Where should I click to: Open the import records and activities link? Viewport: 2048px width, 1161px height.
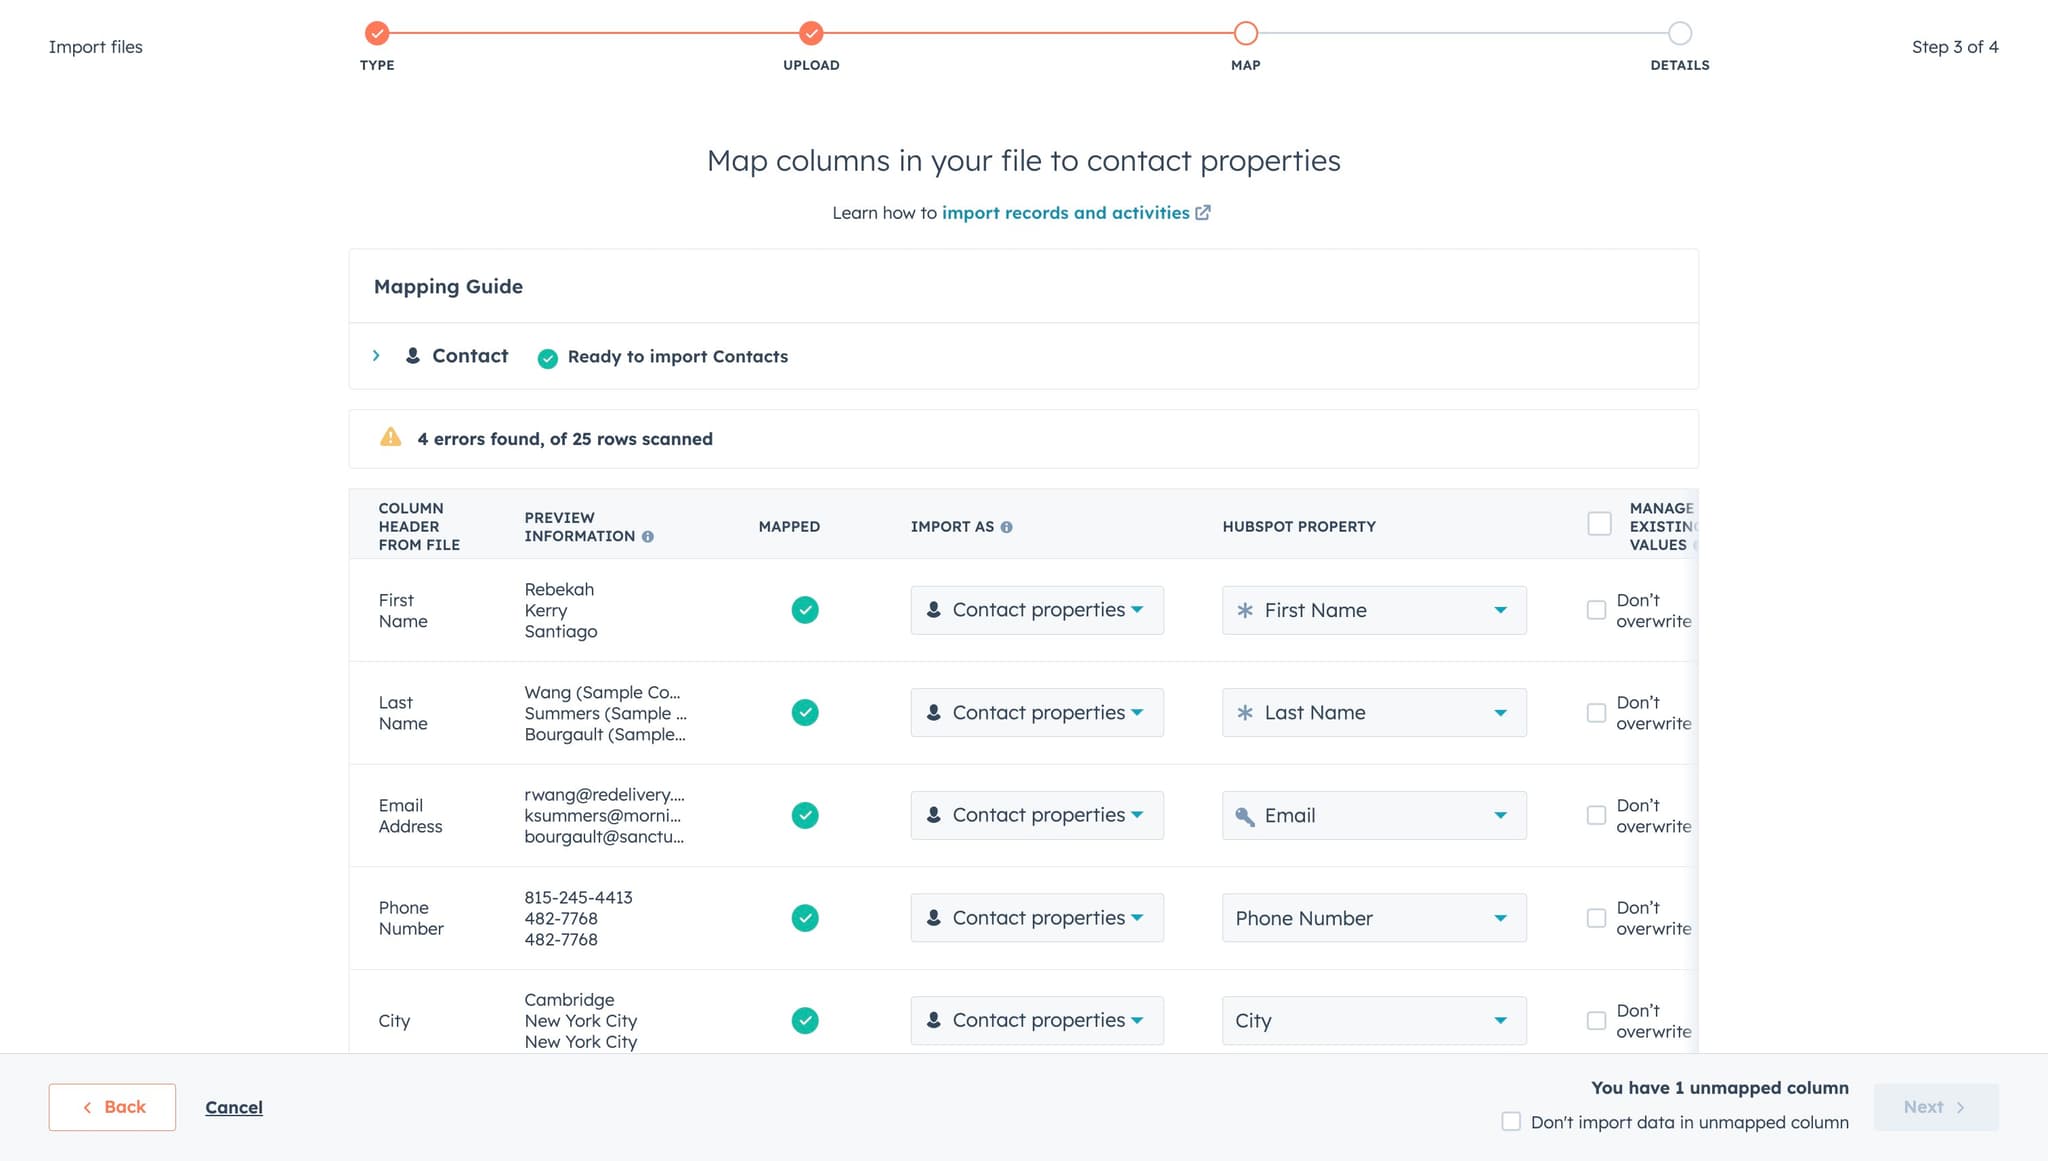(x=1065, y=212)
